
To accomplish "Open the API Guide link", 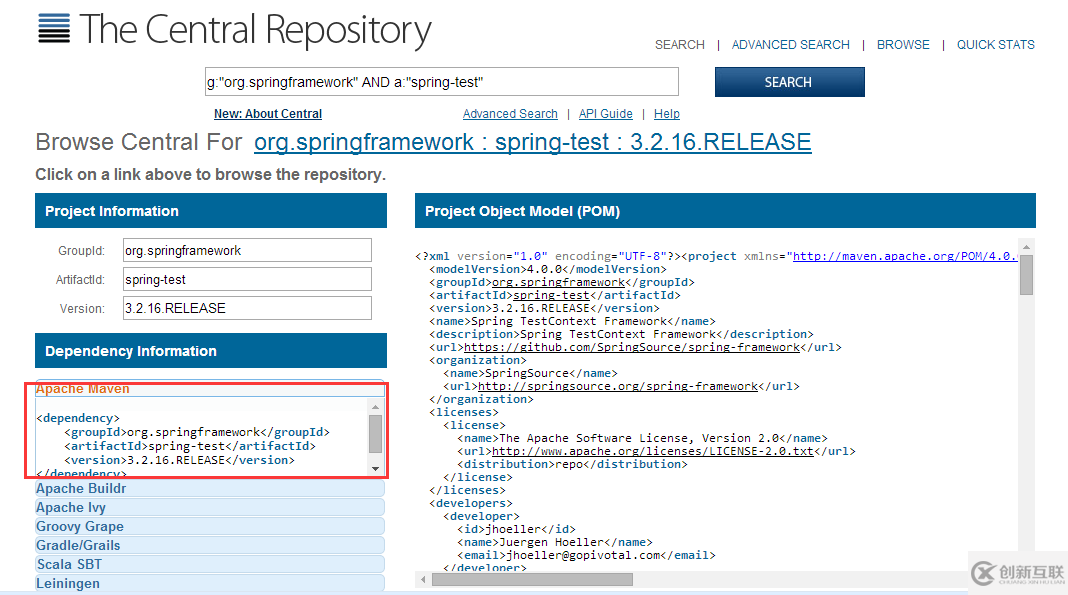I will coord(606,114).
